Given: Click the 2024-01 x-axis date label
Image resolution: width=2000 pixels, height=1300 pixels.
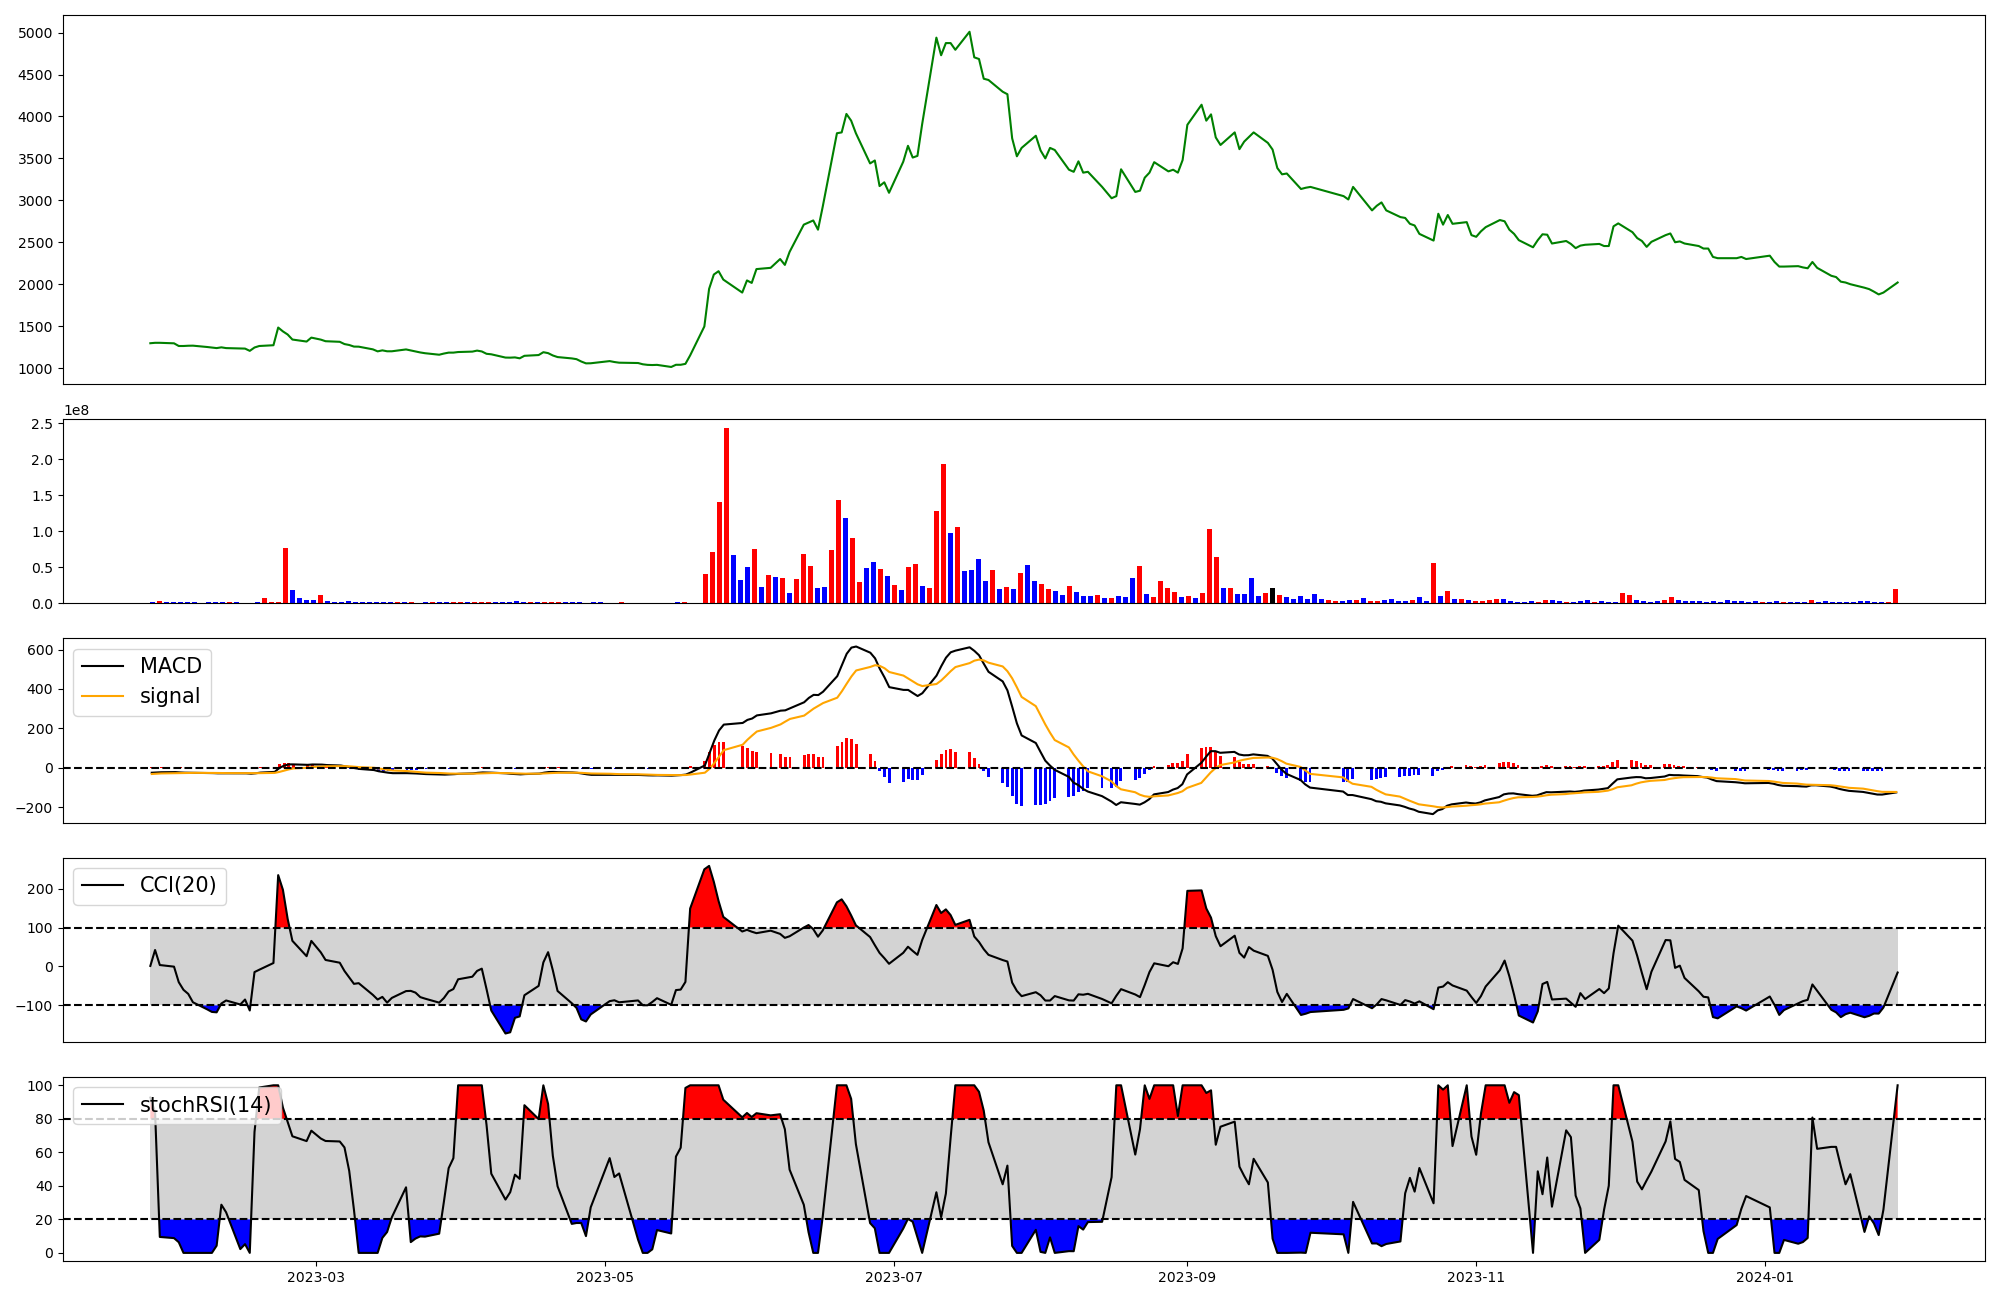Looking at the screenshot, I should click(1765, 1277).
